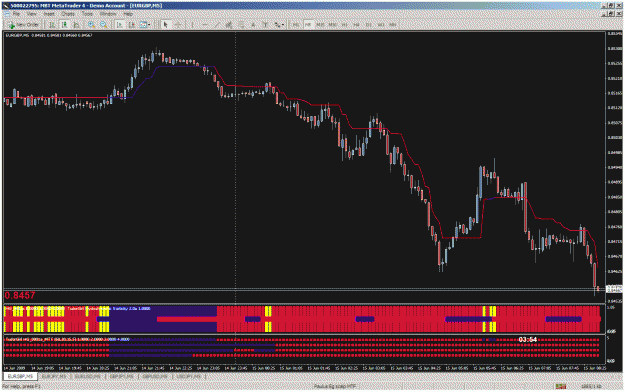Select the horizontal line drawing tool
This screenshot has width=625, height=392.
204,25
